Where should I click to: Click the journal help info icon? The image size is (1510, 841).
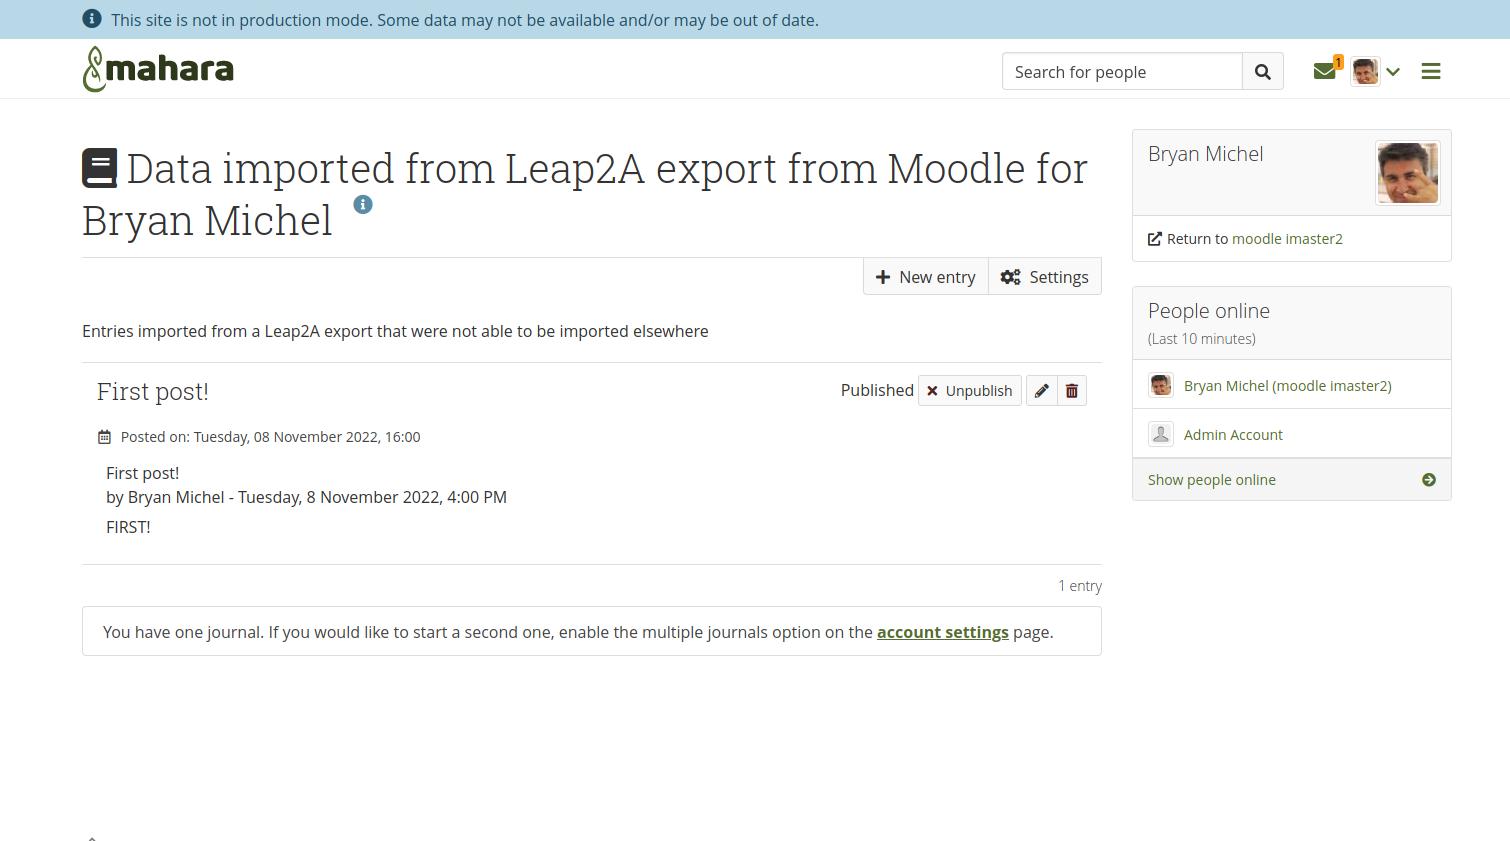click(363, 204)
